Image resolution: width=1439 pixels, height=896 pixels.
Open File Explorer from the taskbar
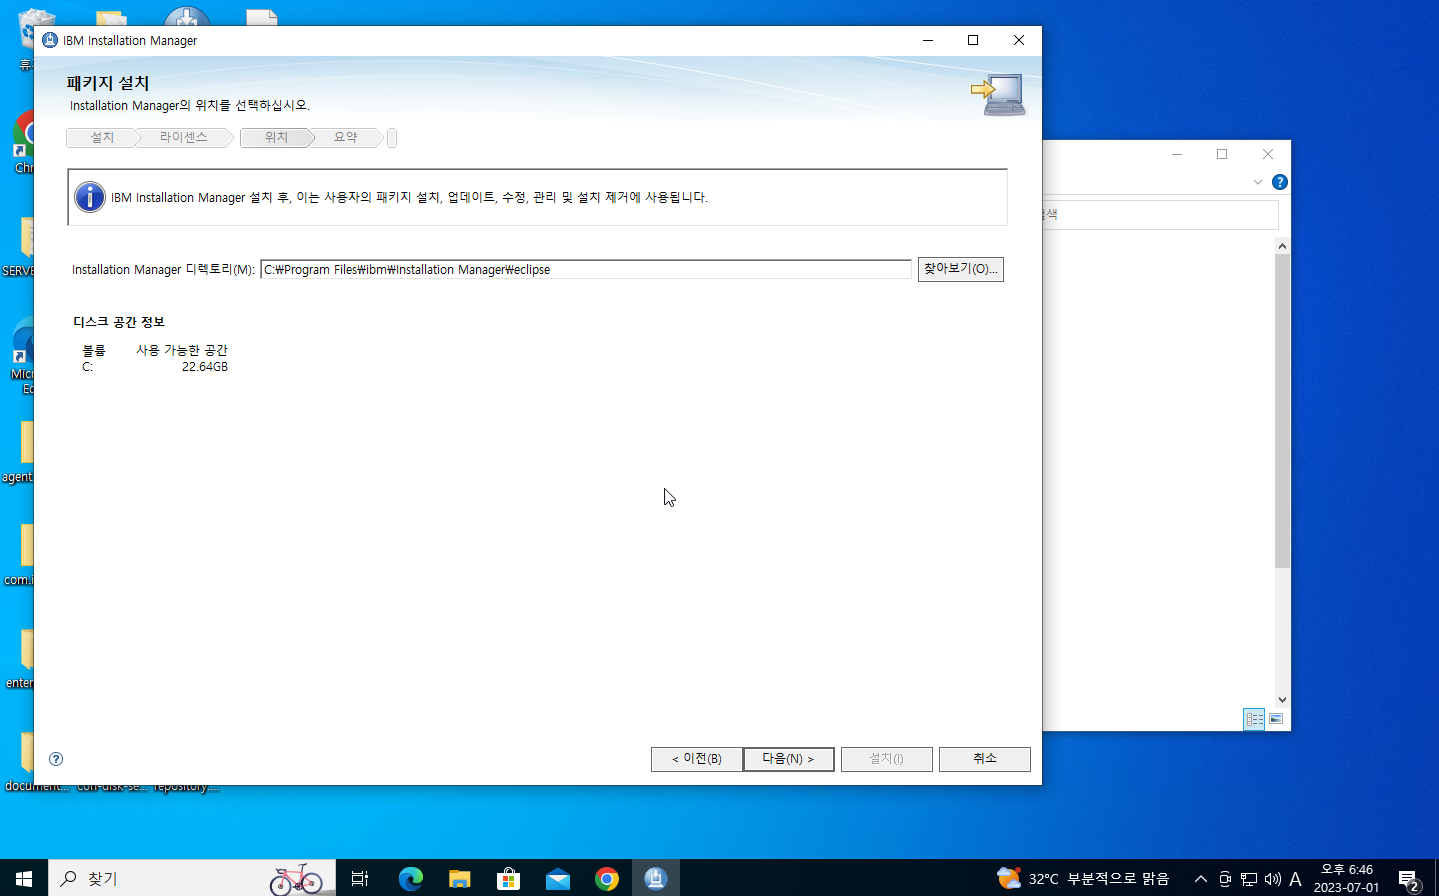coord(460,878)
